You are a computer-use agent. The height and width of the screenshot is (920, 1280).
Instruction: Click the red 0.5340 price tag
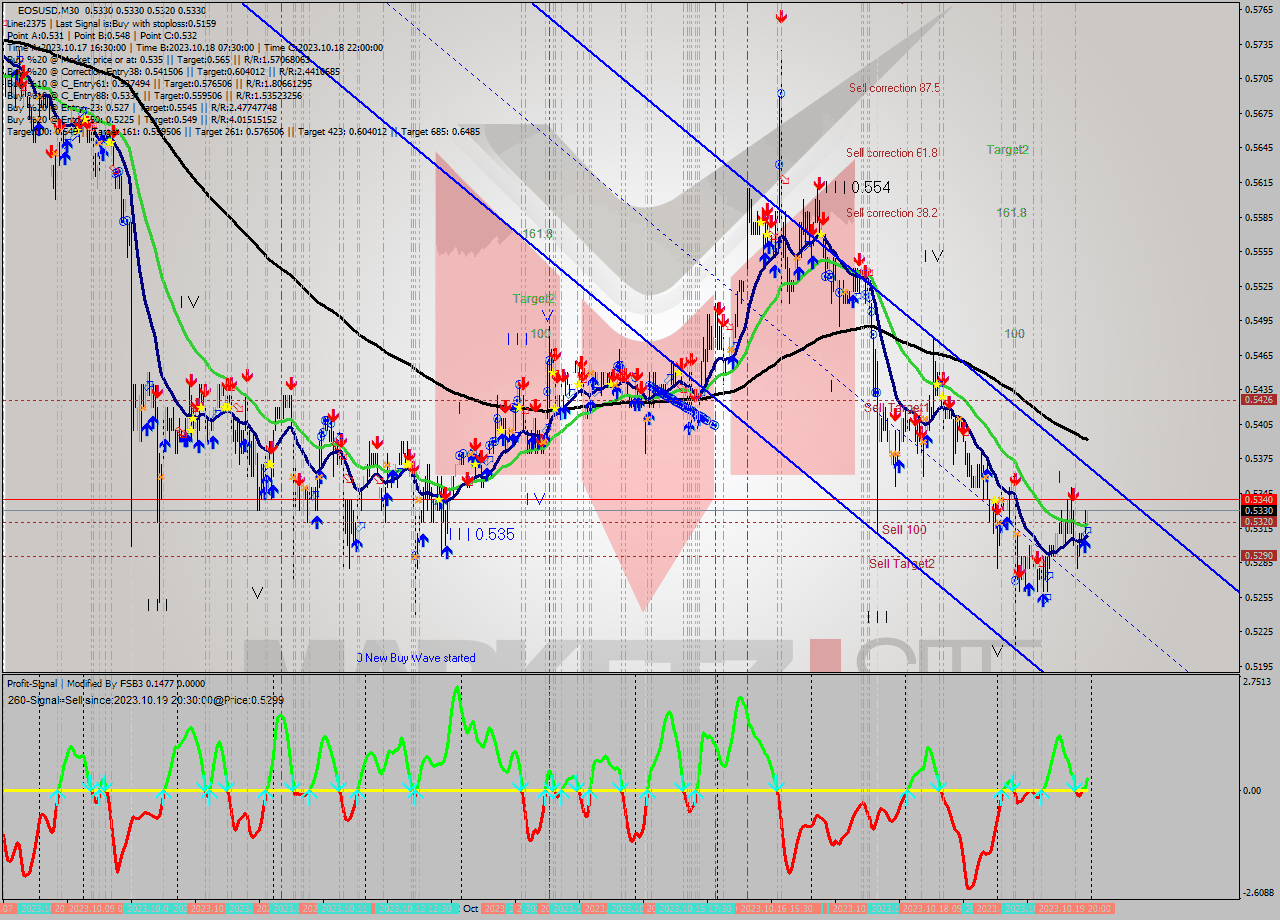coord(1257,499)
